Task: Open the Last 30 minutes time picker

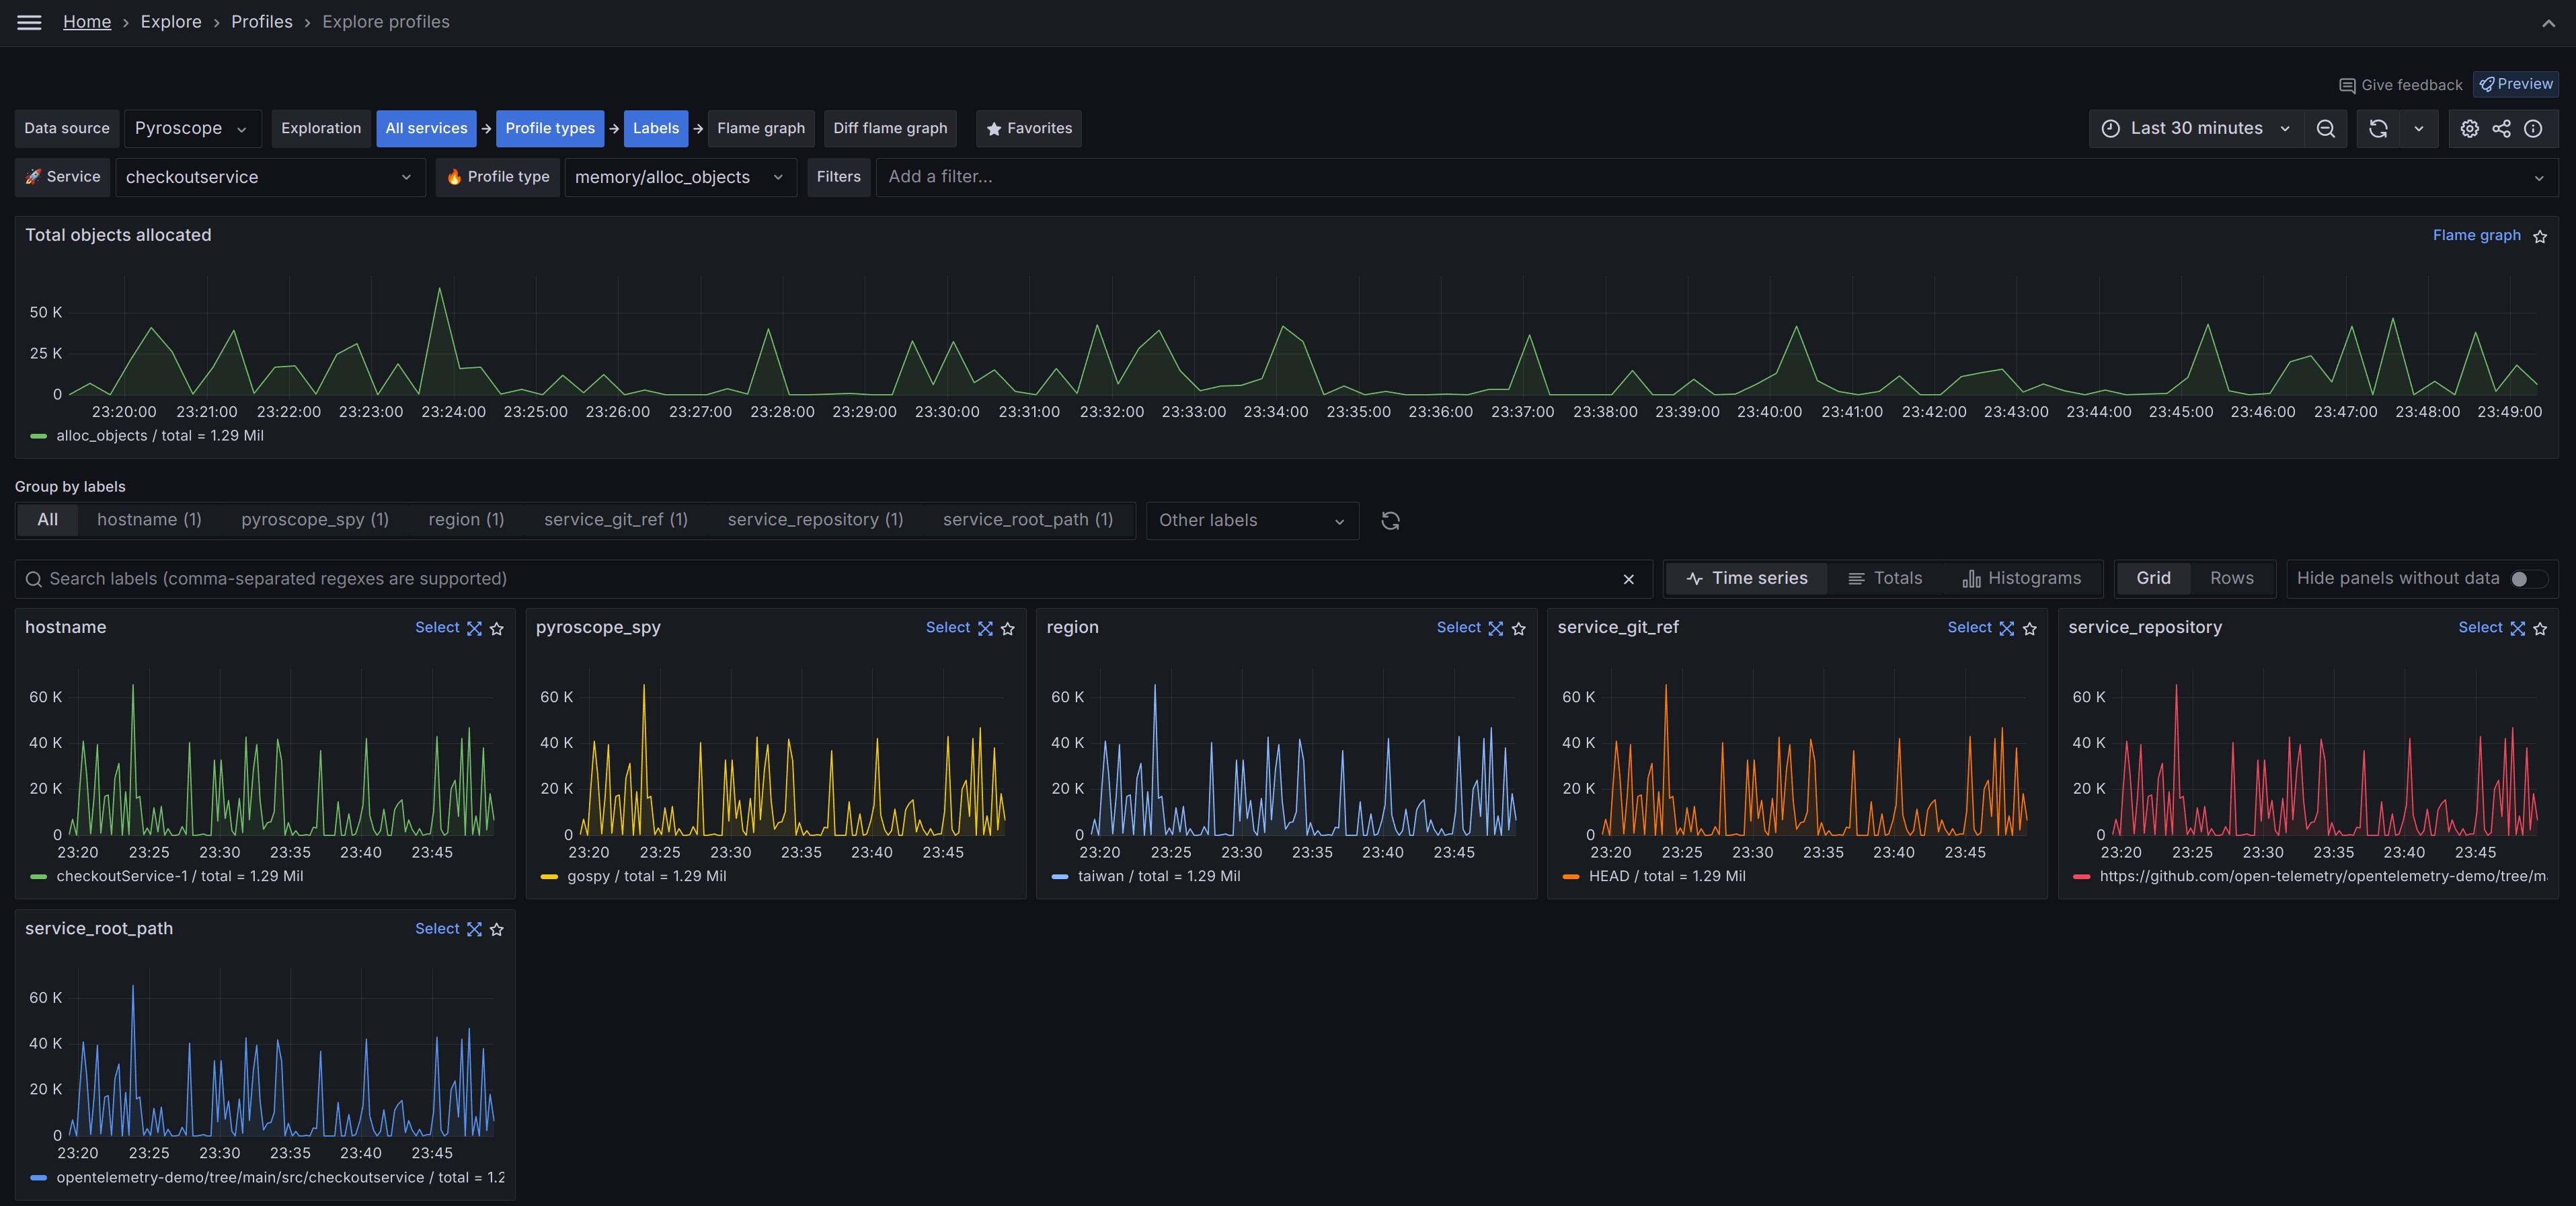Action: (x=2195, y=129)
